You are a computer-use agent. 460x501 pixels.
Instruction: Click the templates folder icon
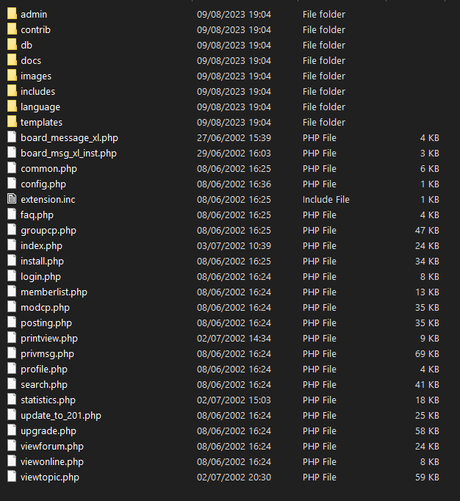(x=12, y=122)
